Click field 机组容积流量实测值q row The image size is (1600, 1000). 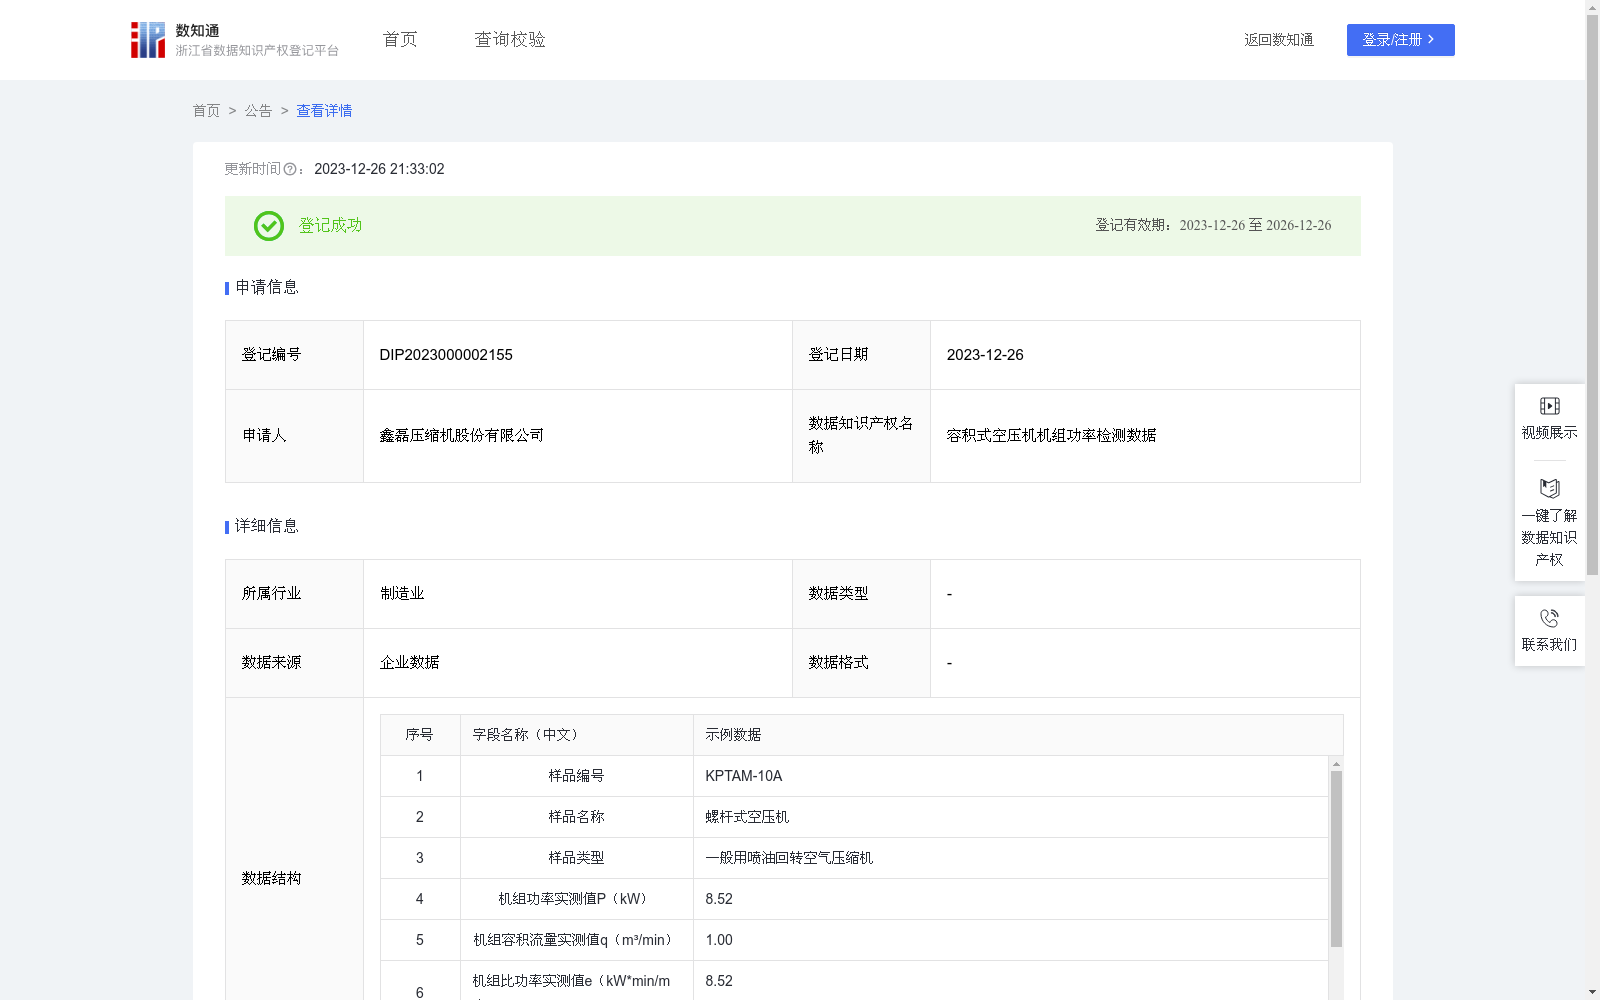pos(576,940)
